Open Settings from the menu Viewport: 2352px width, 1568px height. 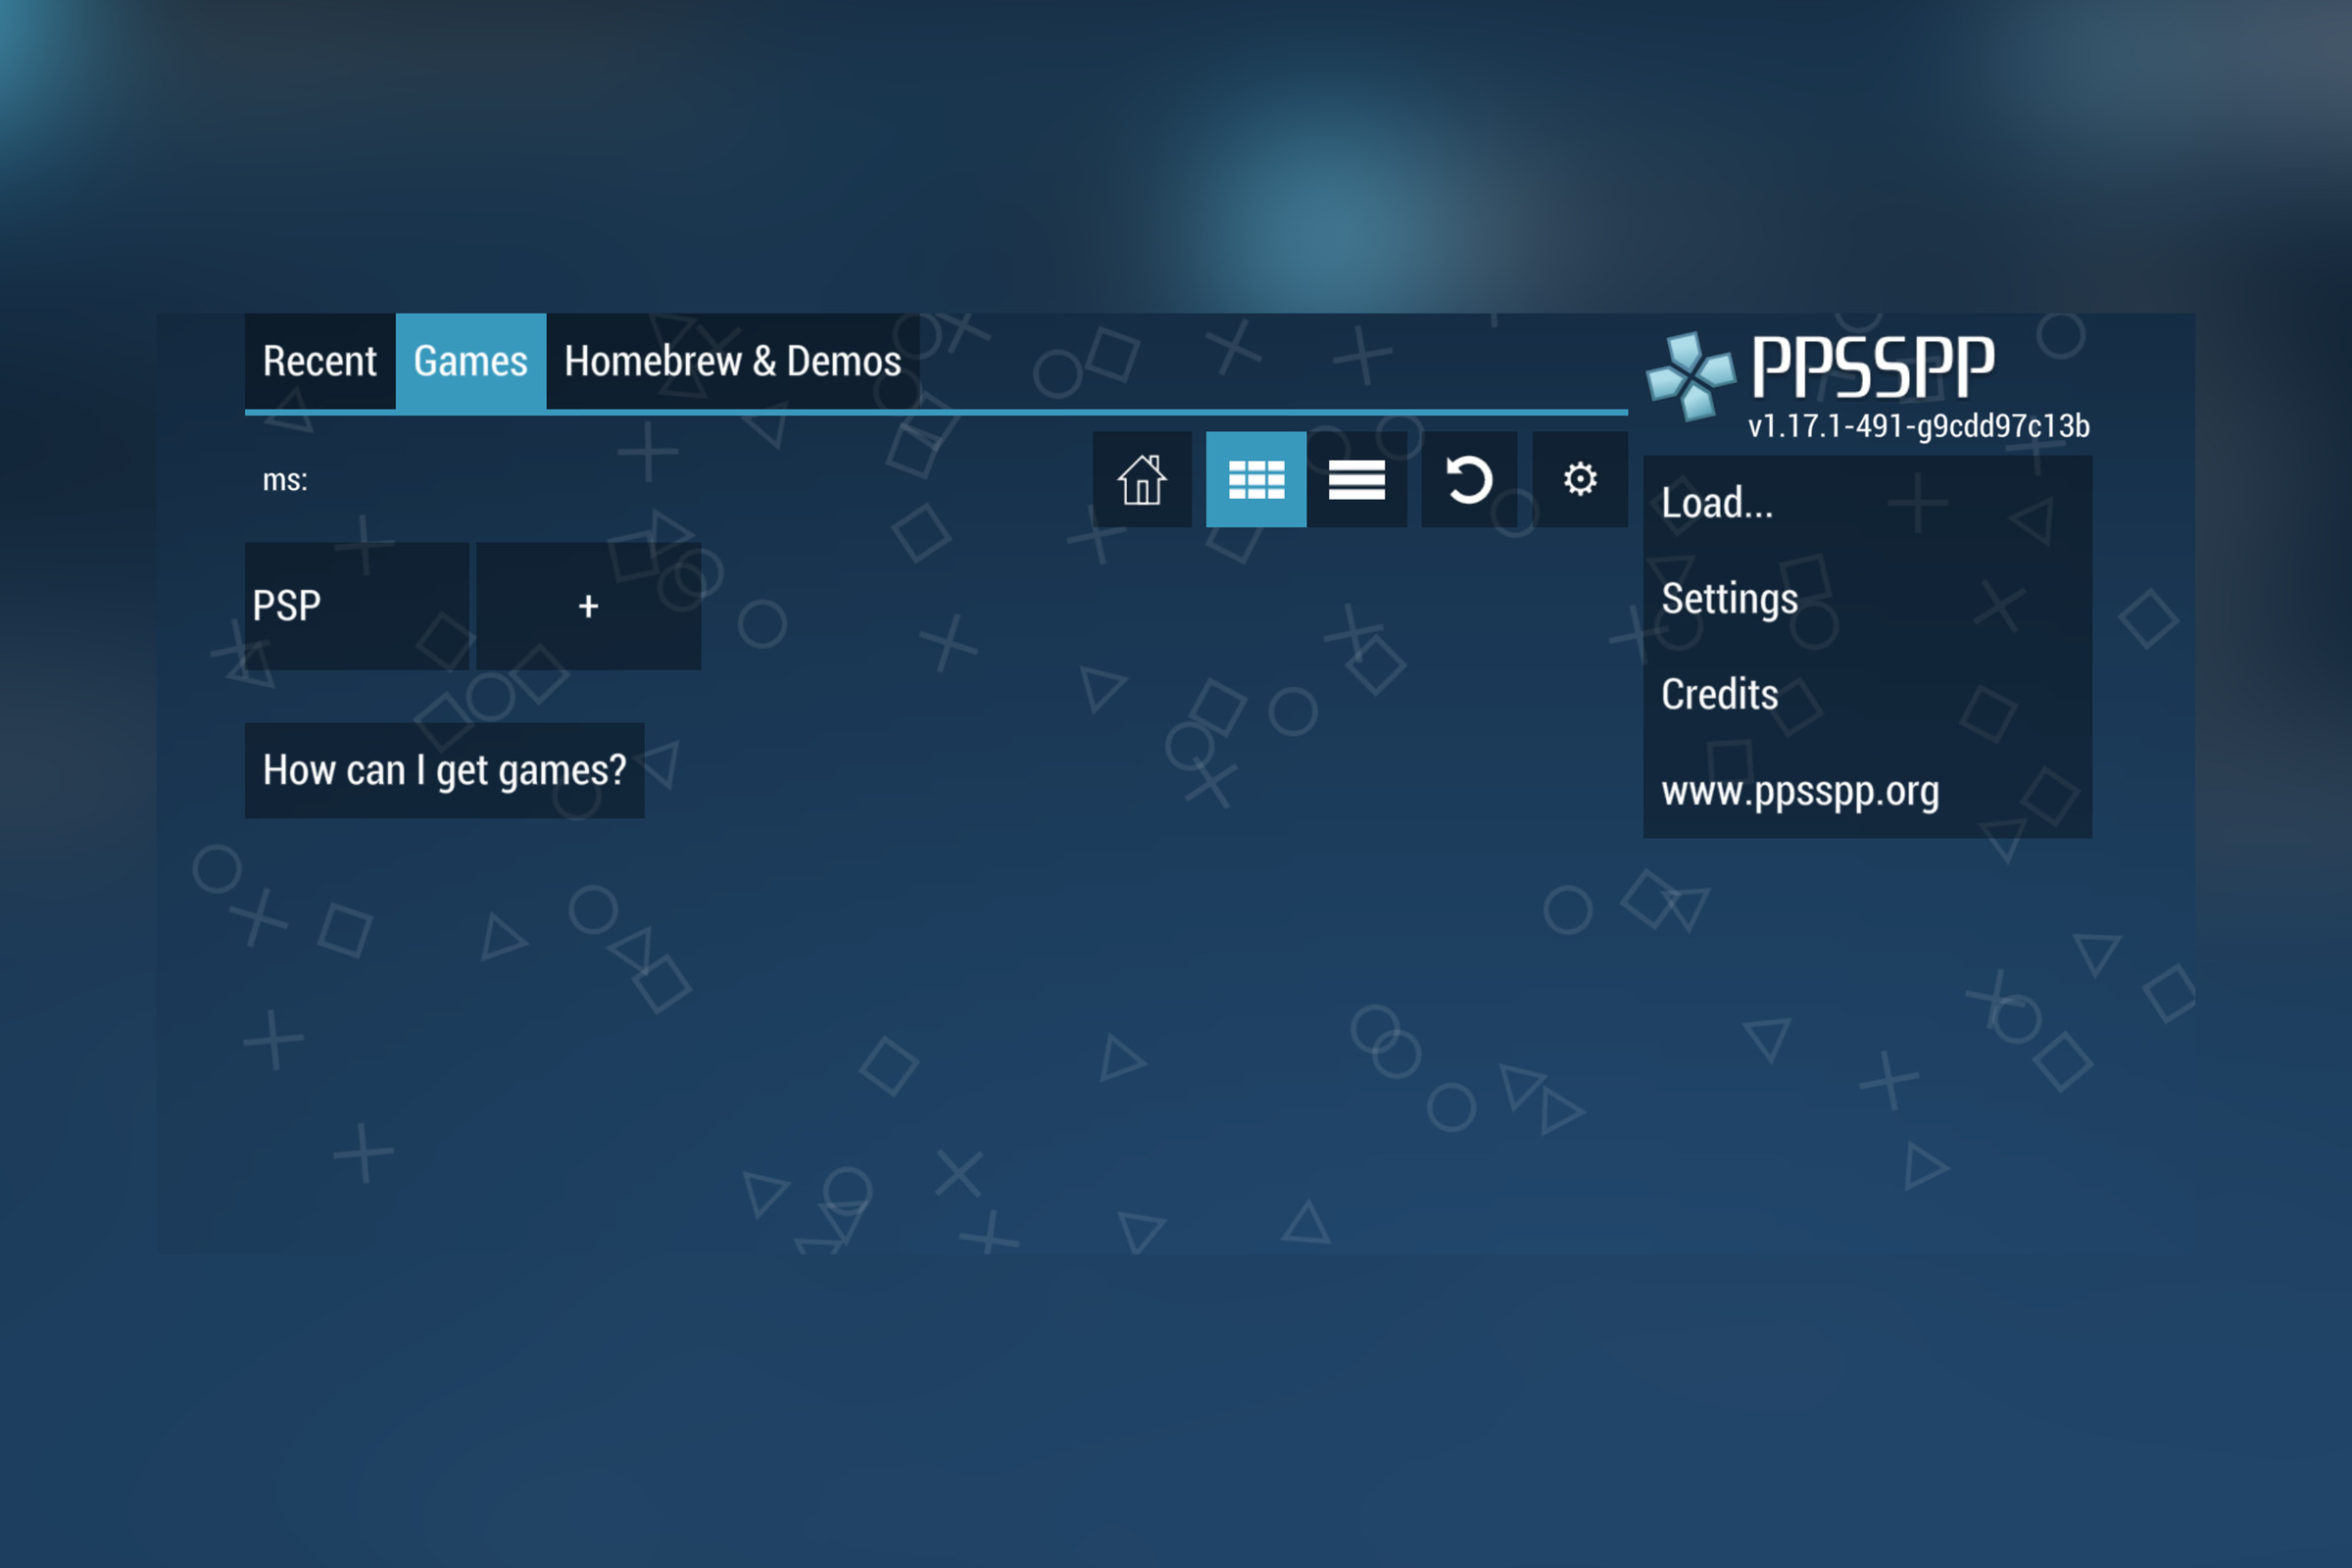pyautogui.click(x=1729, y=597)
